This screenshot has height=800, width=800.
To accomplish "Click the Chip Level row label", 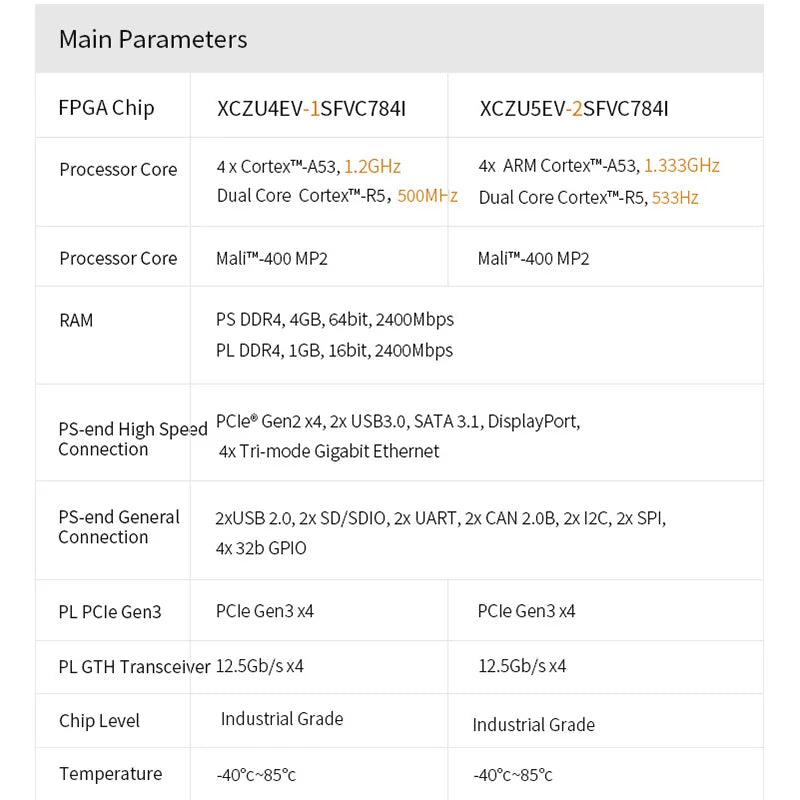I will click(99, 721).
